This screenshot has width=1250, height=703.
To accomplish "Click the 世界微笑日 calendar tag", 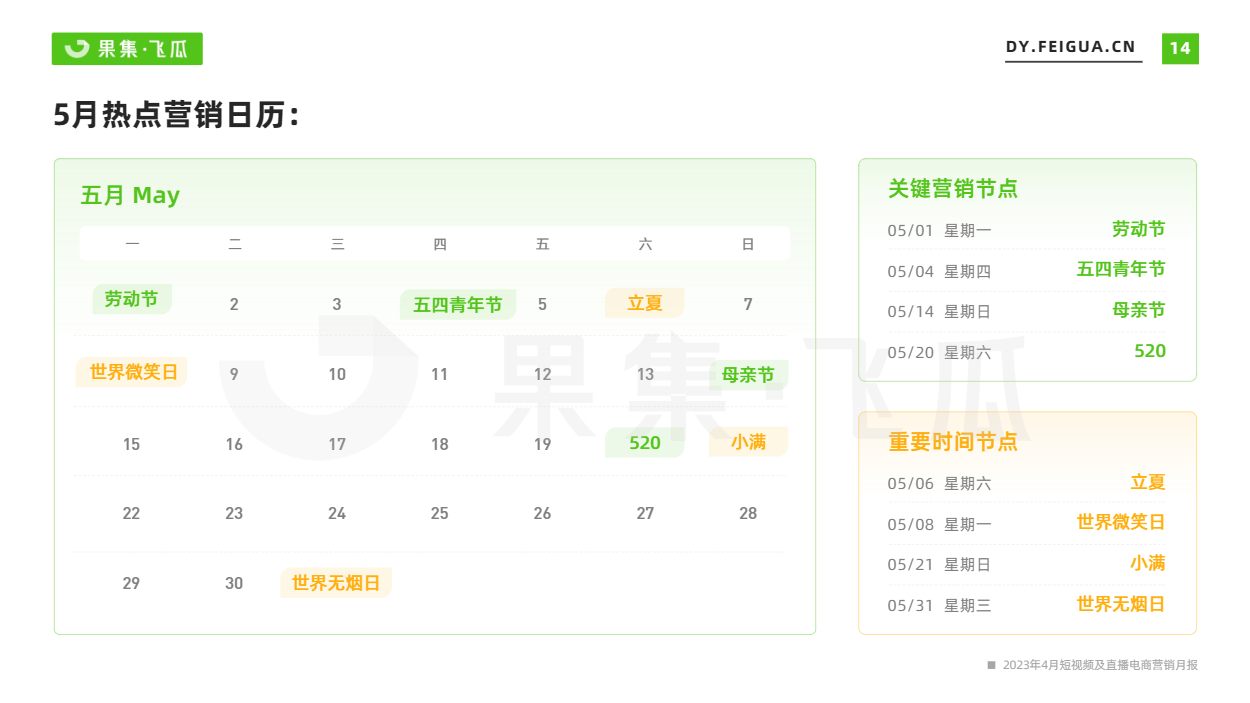I will pyautogui.click(x=133, y=372).
